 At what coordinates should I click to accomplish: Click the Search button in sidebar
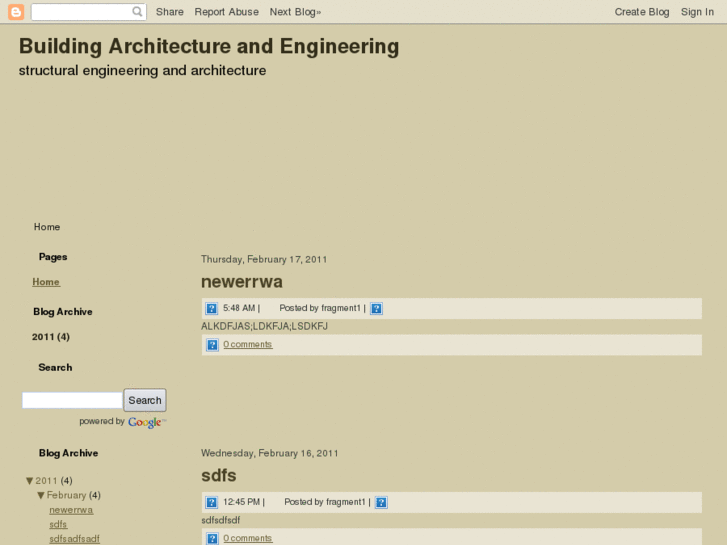pyautogui.click(x=145, y=400)
